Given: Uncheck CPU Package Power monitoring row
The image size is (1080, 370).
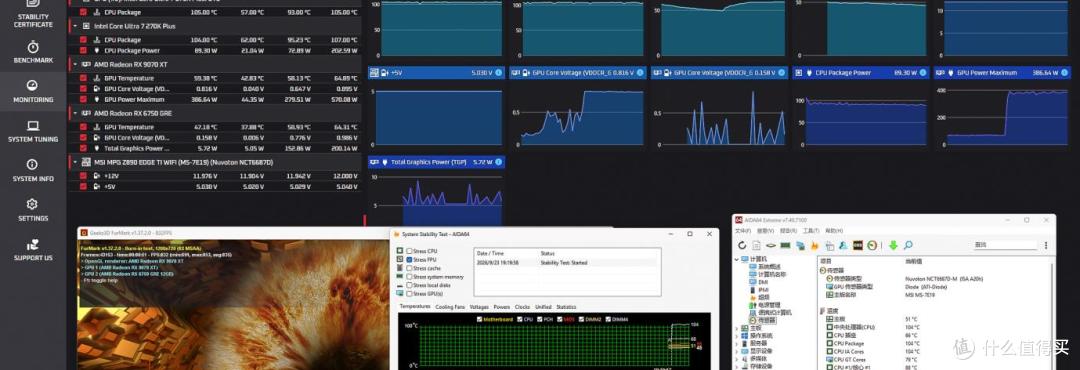Looking at the screenshot, I should [83, 50].
